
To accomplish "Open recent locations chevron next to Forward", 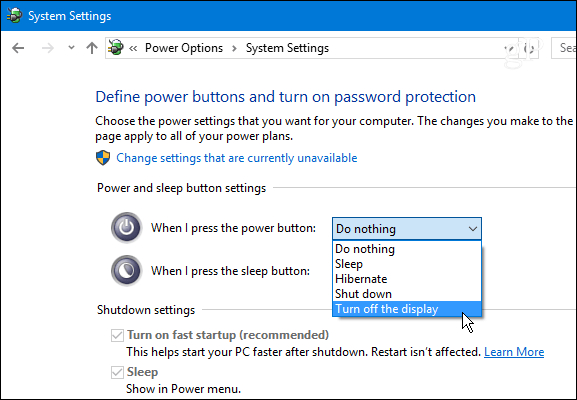I will (x=71, y=47).
